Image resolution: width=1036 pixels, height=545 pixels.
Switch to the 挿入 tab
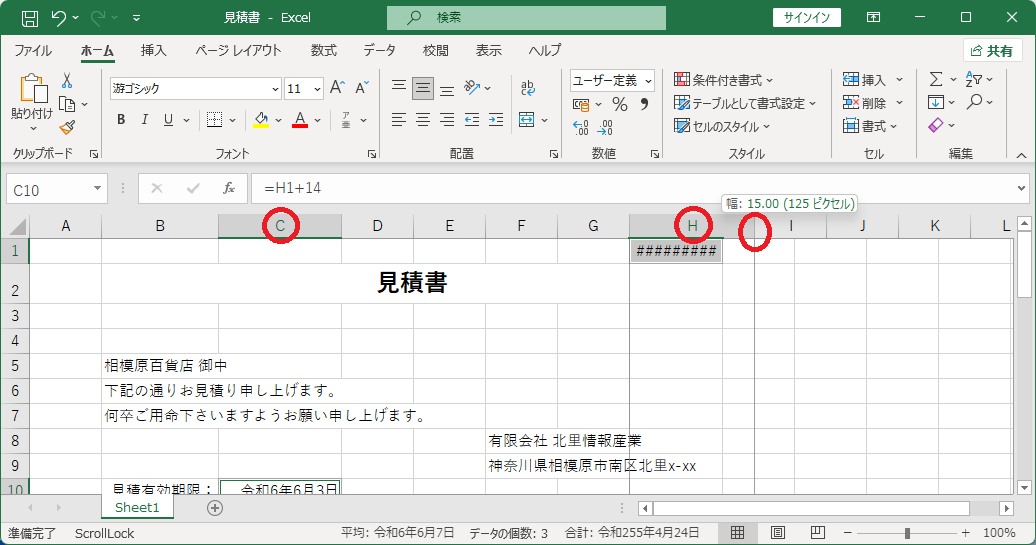click(x=153, y=51)
